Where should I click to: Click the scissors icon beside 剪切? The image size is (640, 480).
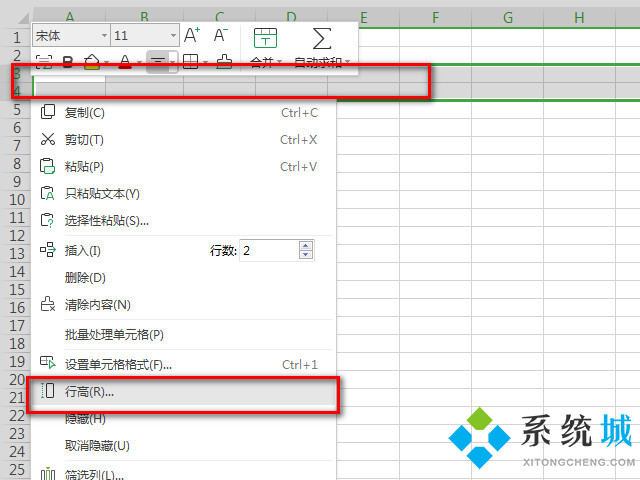click(x=48, y=139)
